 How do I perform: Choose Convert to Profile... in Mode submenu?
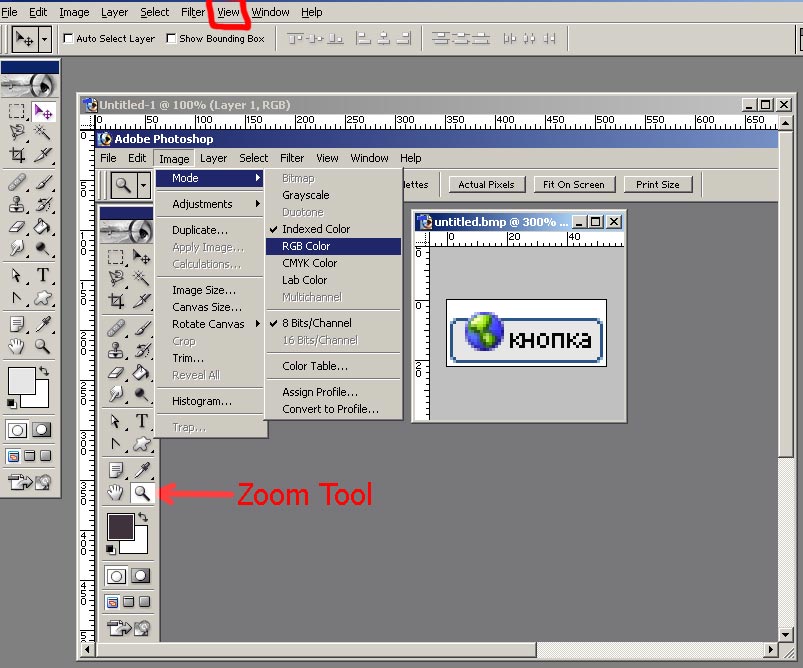333,409
